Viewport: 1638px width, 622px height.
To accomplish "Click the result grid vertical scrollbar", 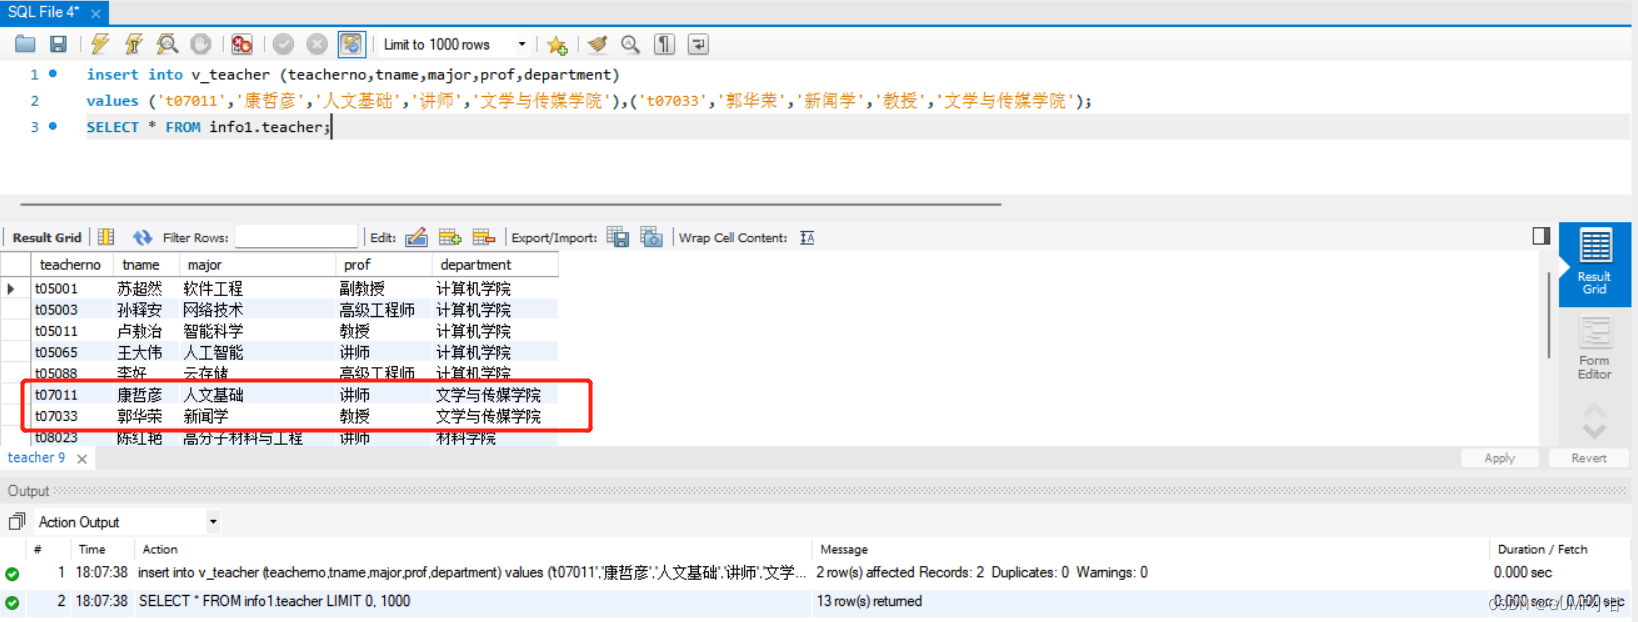I will [x=1548, y=315].
